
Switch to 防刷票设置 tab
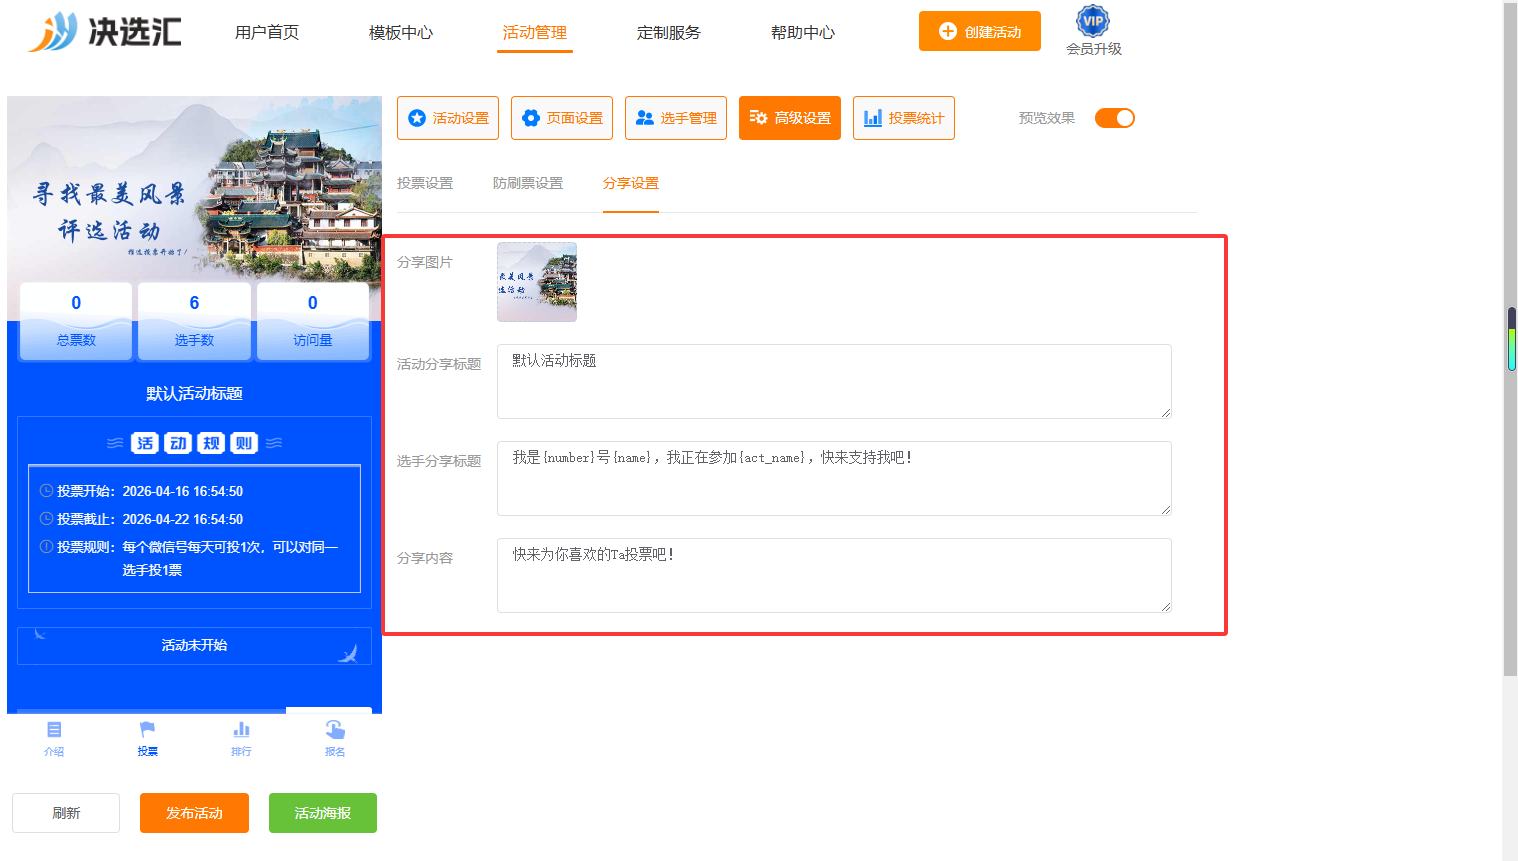pos(528,183)
